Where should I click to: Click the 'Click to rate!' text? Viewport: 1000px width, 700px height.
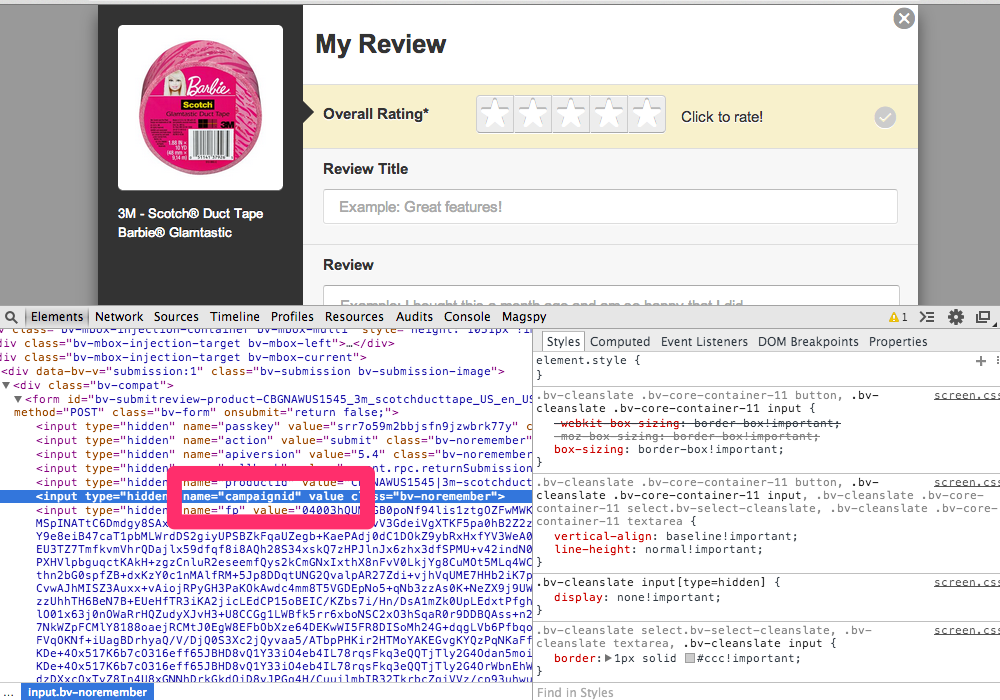click(x=721, y=117)
